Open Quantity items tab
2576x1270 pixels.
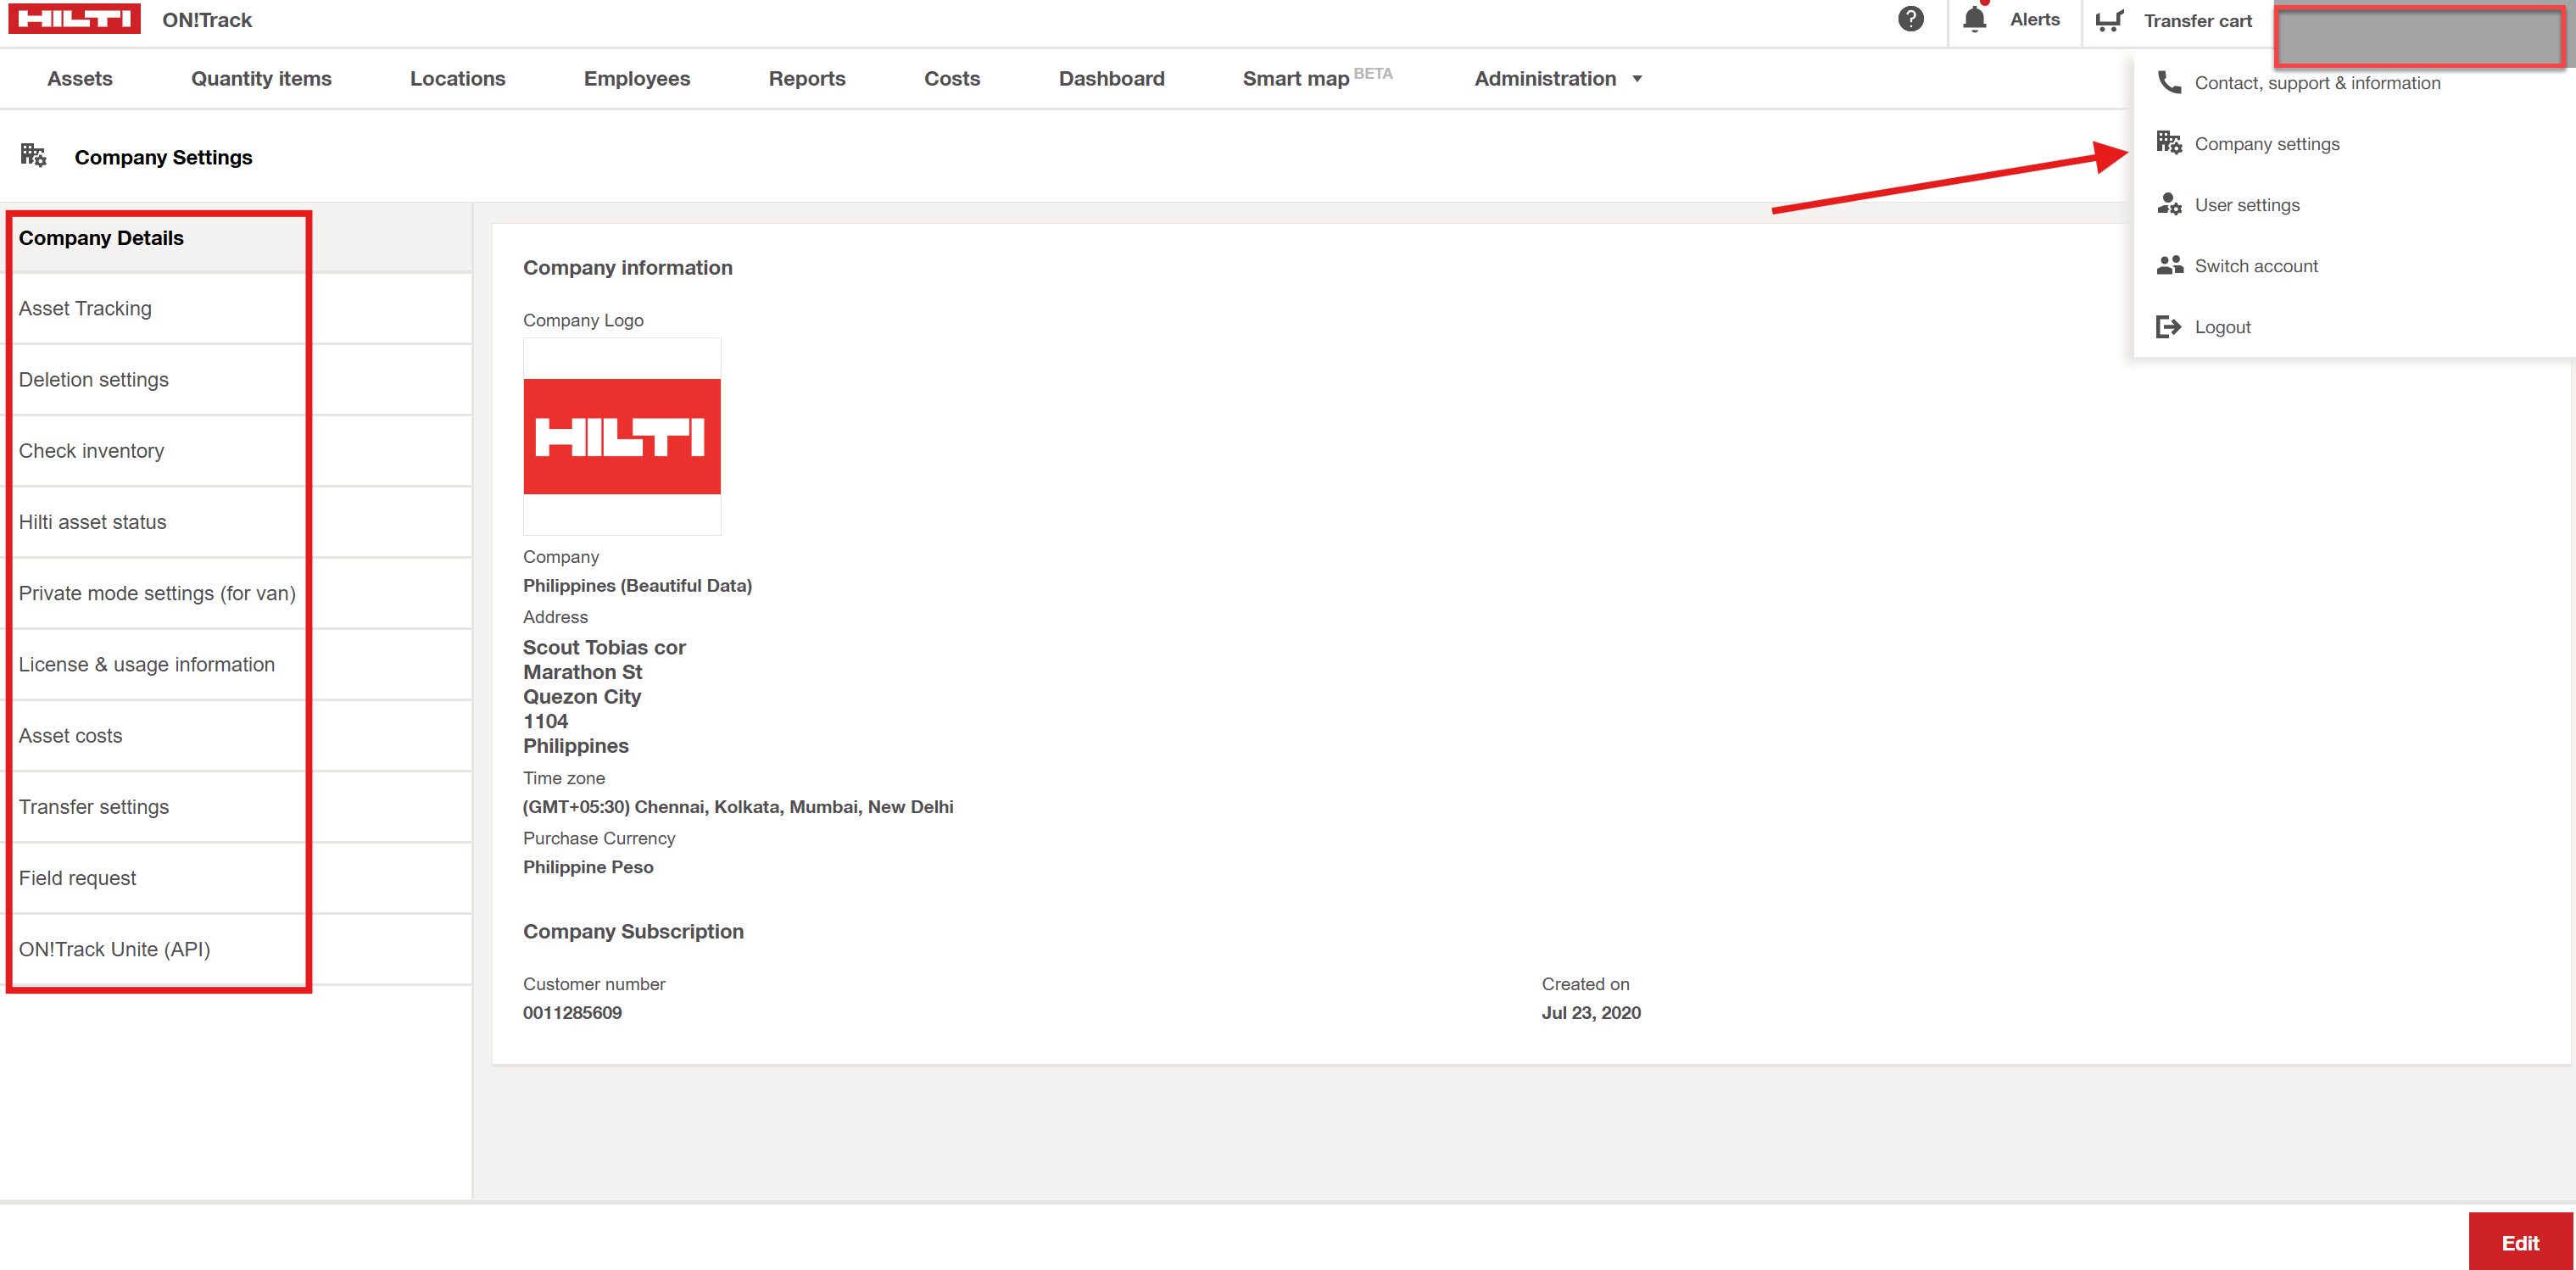coord(261,78)
